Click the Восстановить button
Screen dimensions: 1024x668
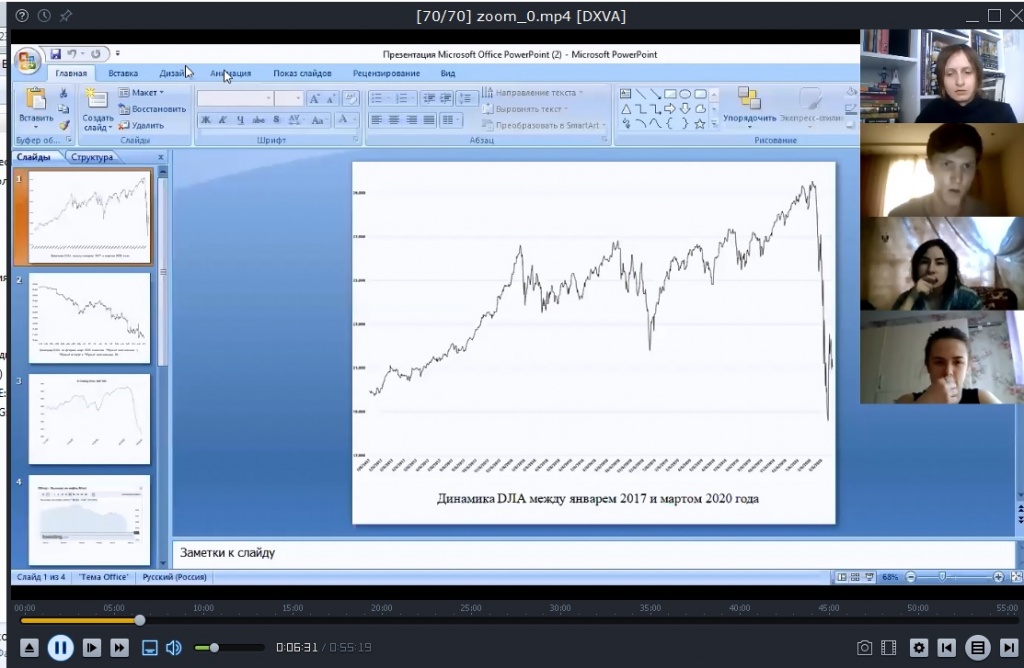[x=153, y=109]
